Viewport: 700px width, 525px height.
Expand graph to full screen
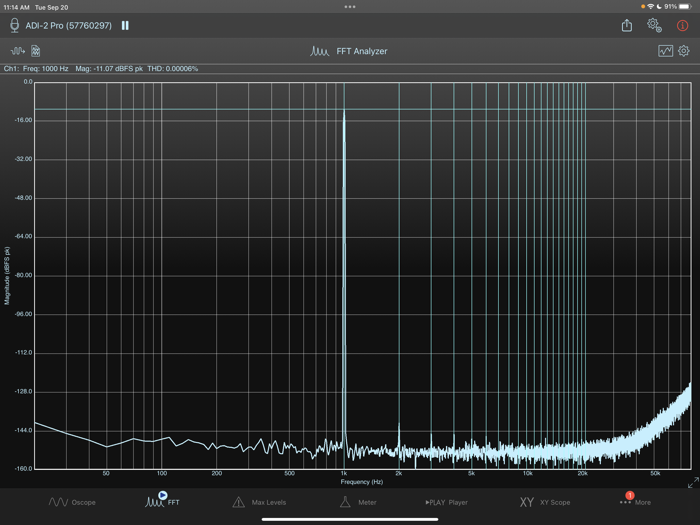coord(692,483)
